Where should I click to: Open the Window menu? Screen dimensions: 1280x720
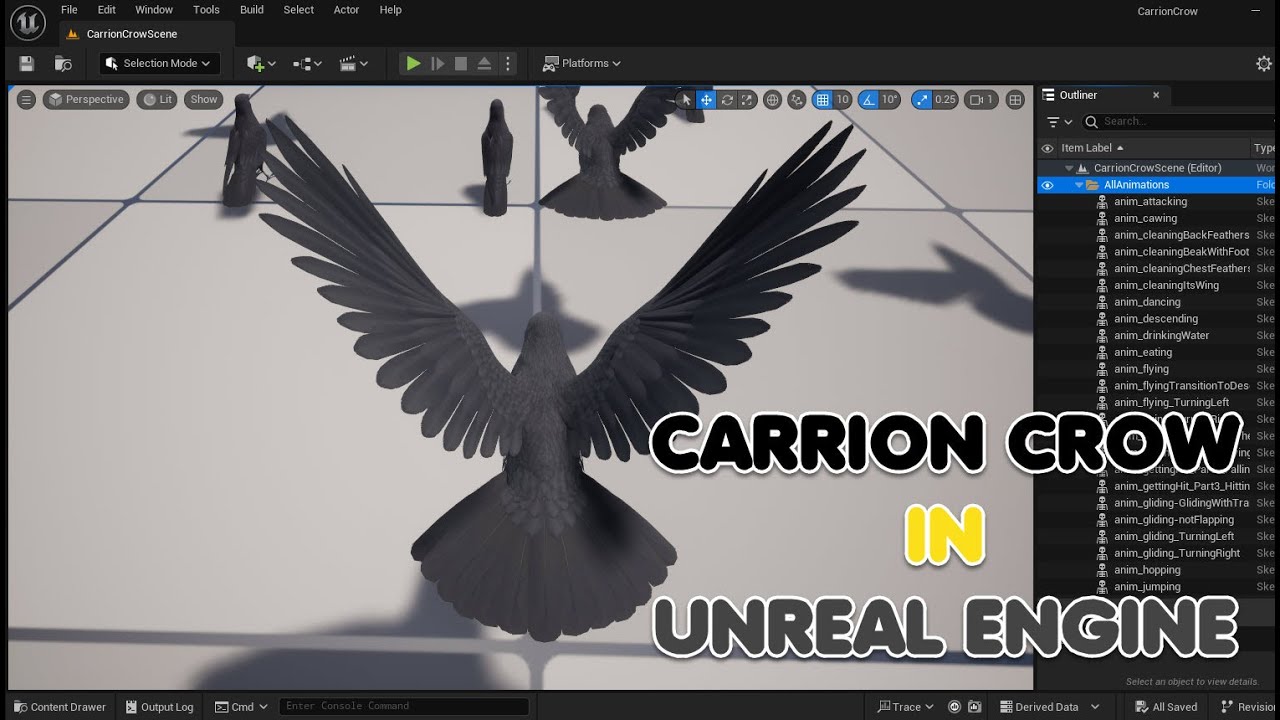point(154,10)
